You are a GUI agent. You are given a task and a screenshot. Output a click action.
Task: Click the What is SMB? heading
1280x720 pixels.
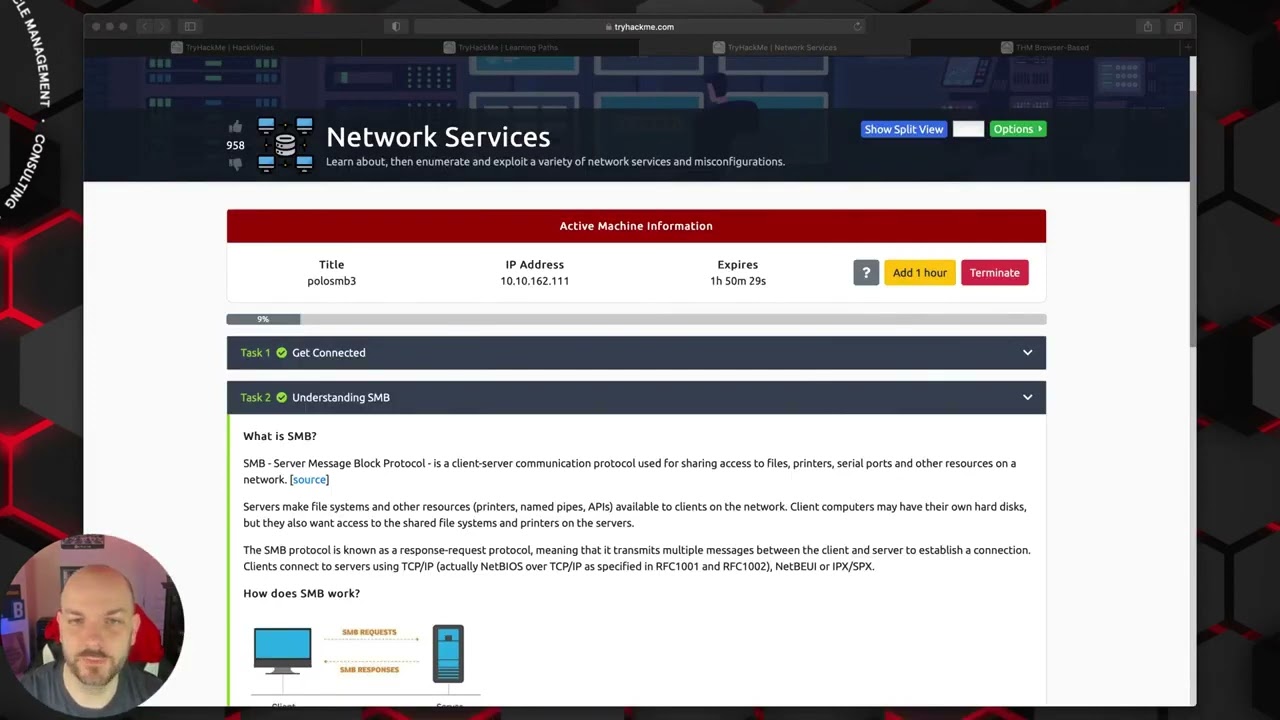click(x=280, y=436)
